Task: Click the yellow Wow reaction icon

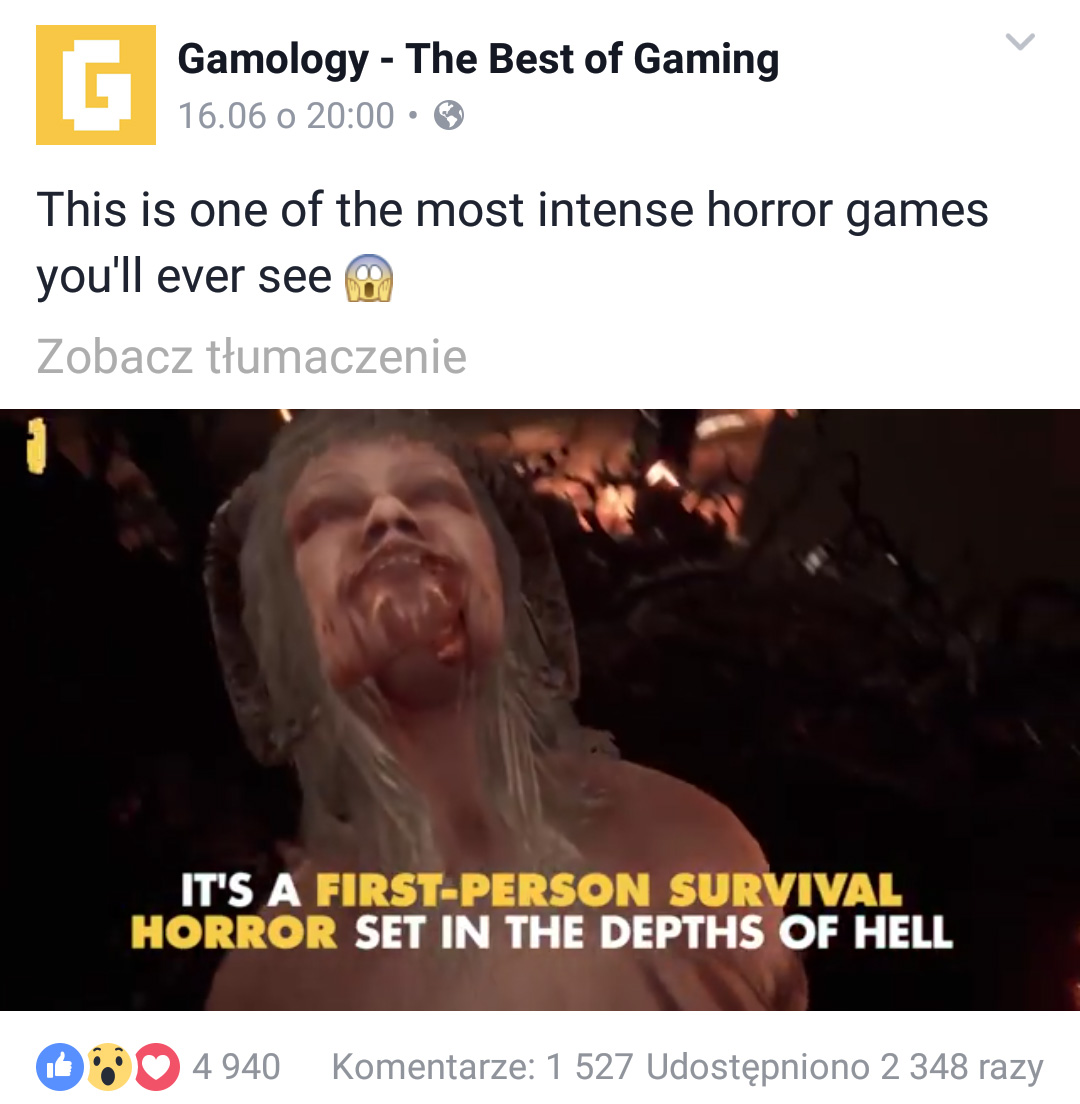Action: (x=109, y=1067)
